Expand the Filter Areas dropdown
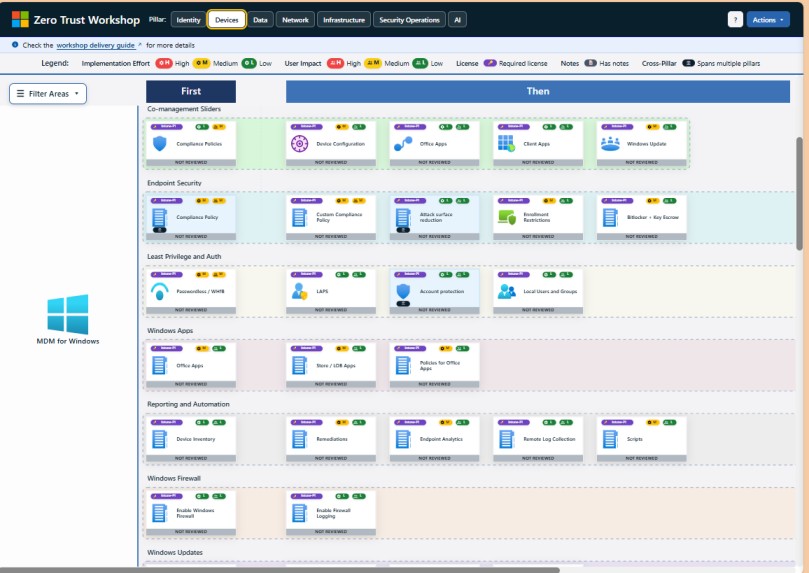The width and height of the screenshot is (809, 573). 48,93
